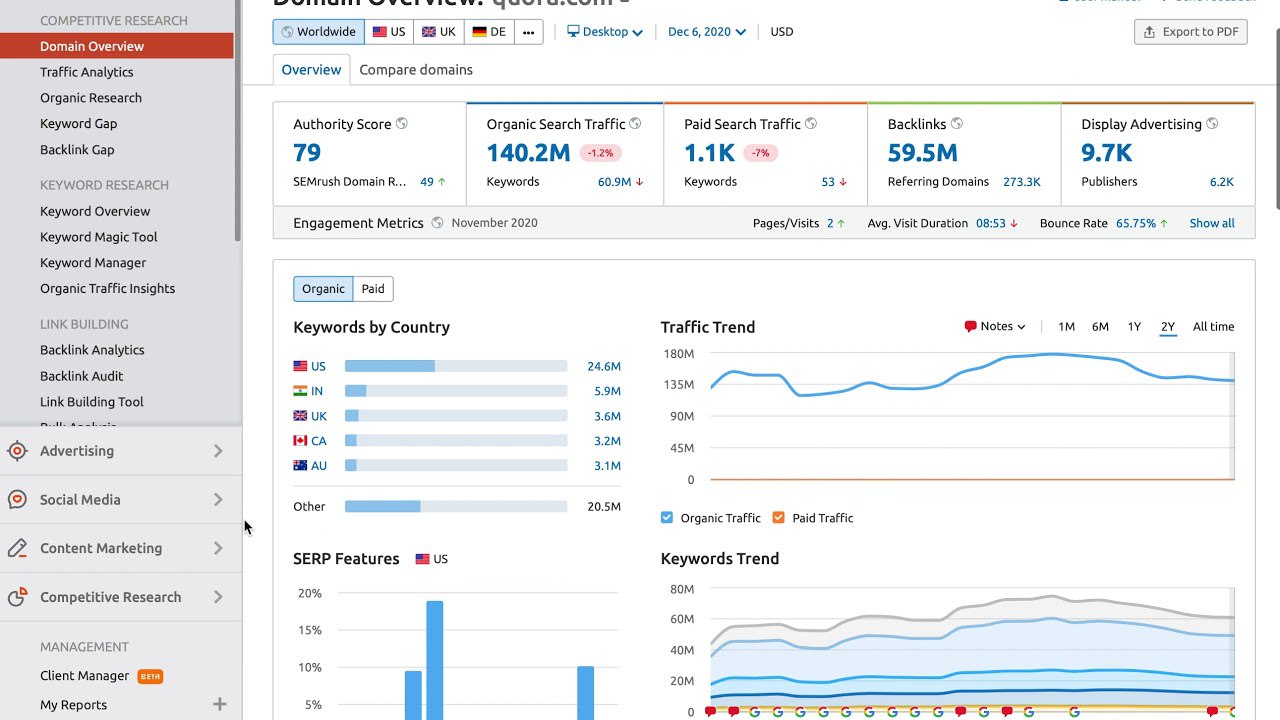Click the India flag in Keywords by Country
The height and width of the screenshot is (720, 1280).
300,391
